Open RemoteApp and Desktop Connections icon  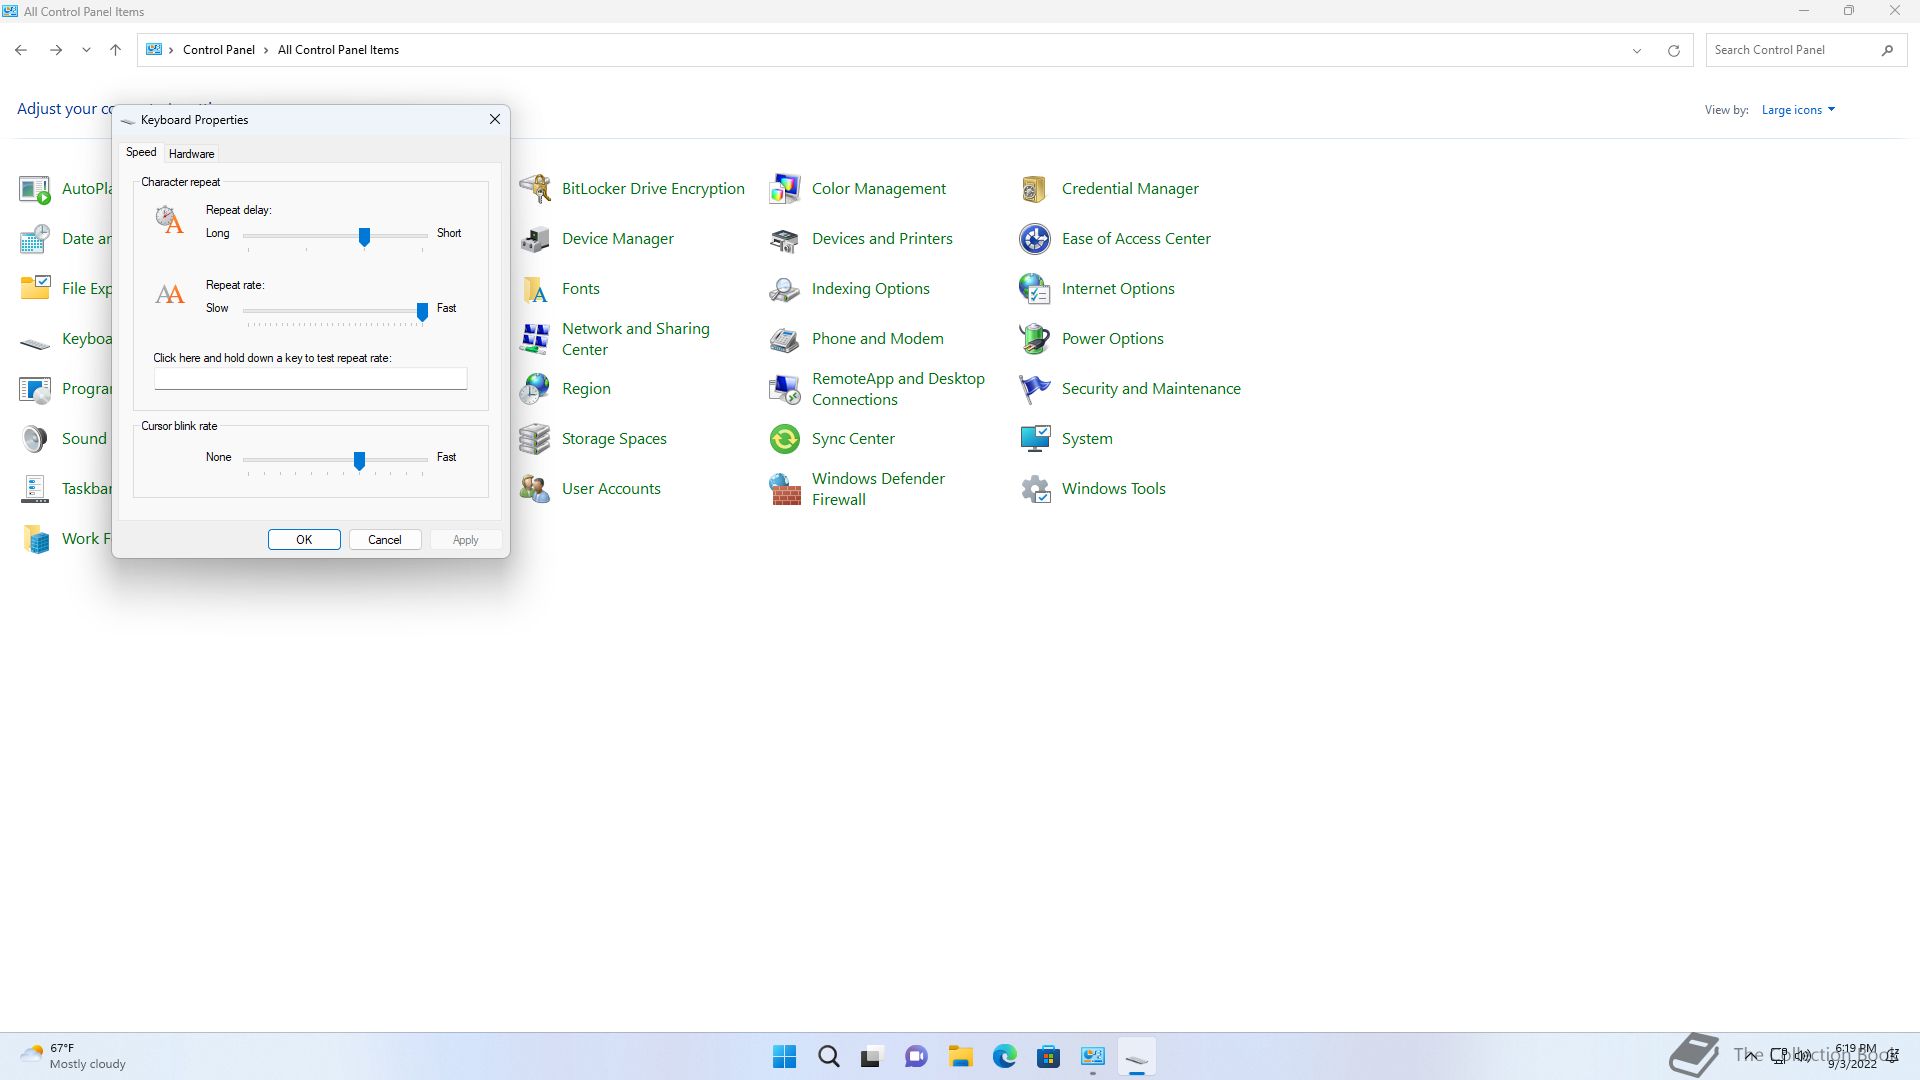click(x=785, y=389)
